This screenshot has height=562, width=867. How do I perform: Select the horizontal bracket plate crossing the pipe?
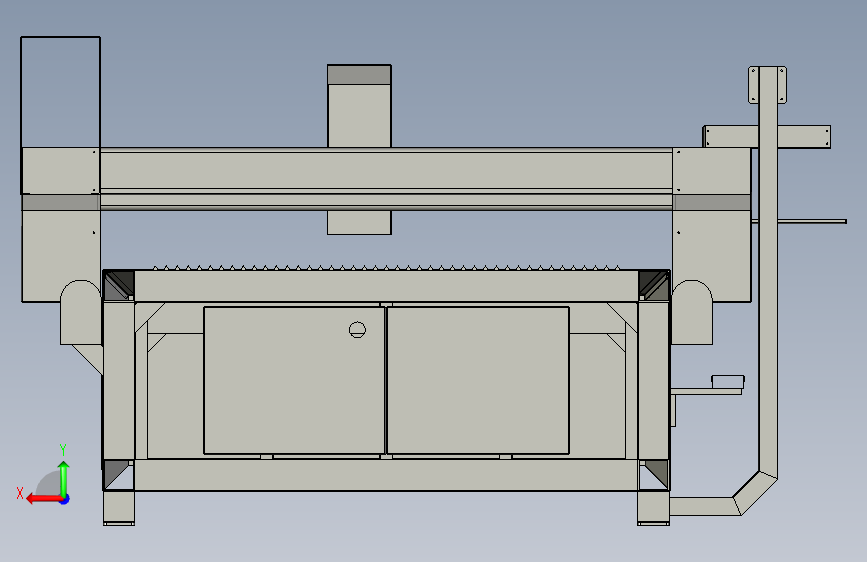766,137
